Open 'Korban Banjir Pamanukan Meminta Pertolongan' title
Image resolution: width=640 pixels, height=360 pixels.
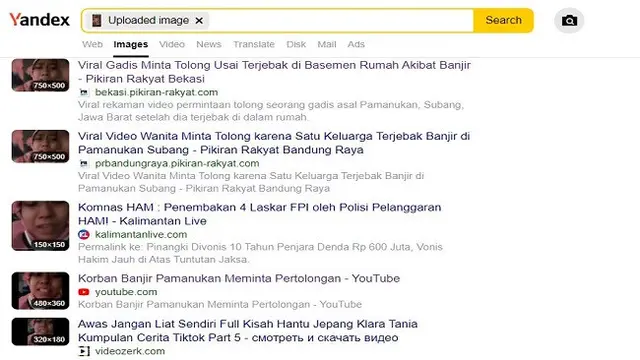click(x=239, y=278)
